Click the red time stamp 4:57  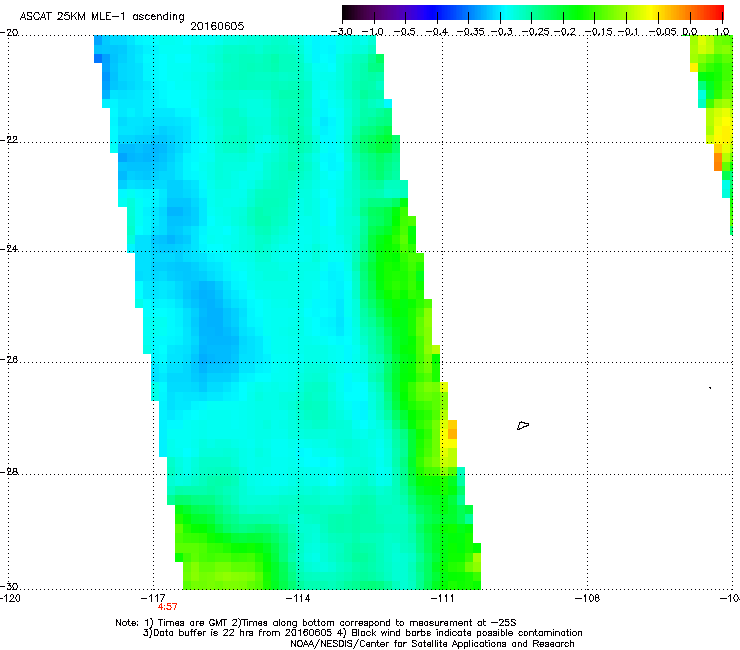pos(168,607)
